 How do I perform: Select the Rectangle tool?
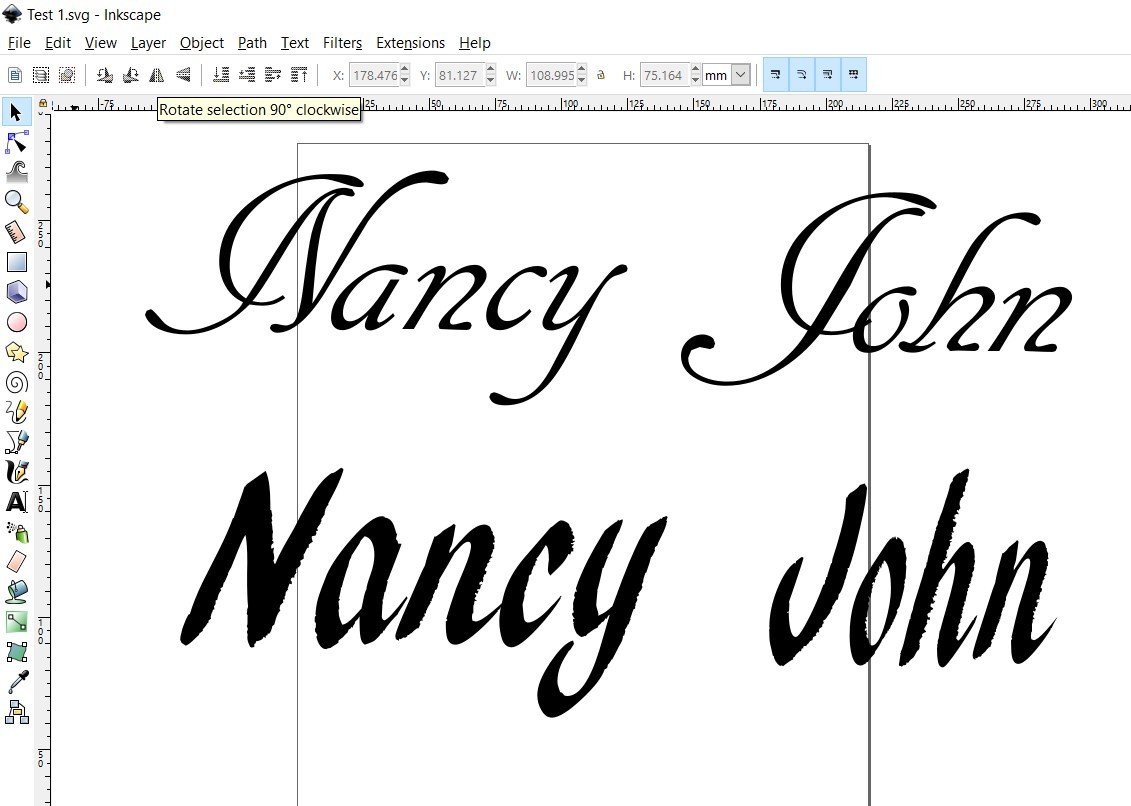click(x=17, y=262)
